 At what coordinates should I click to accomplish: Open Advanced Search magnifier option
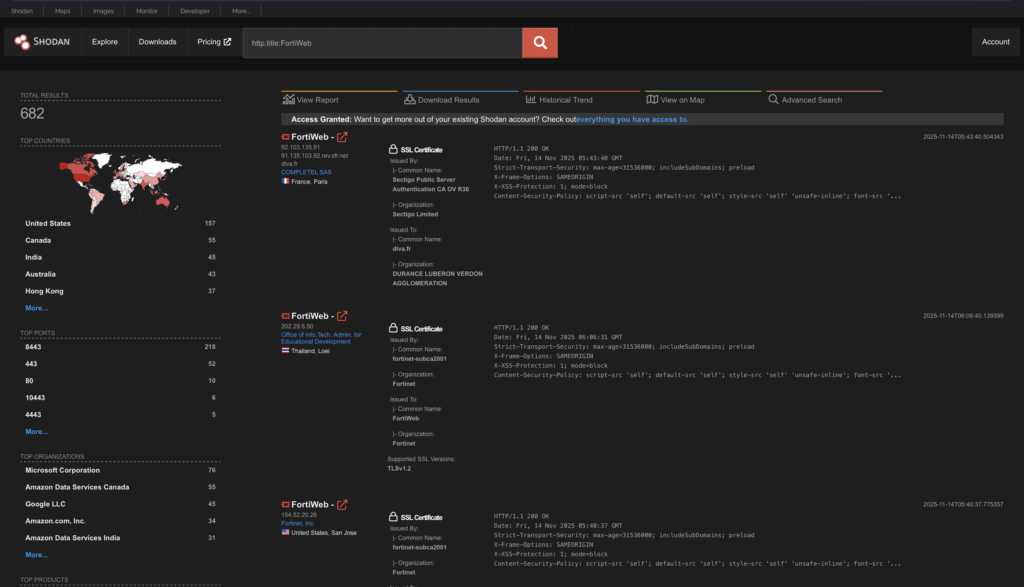773,99
